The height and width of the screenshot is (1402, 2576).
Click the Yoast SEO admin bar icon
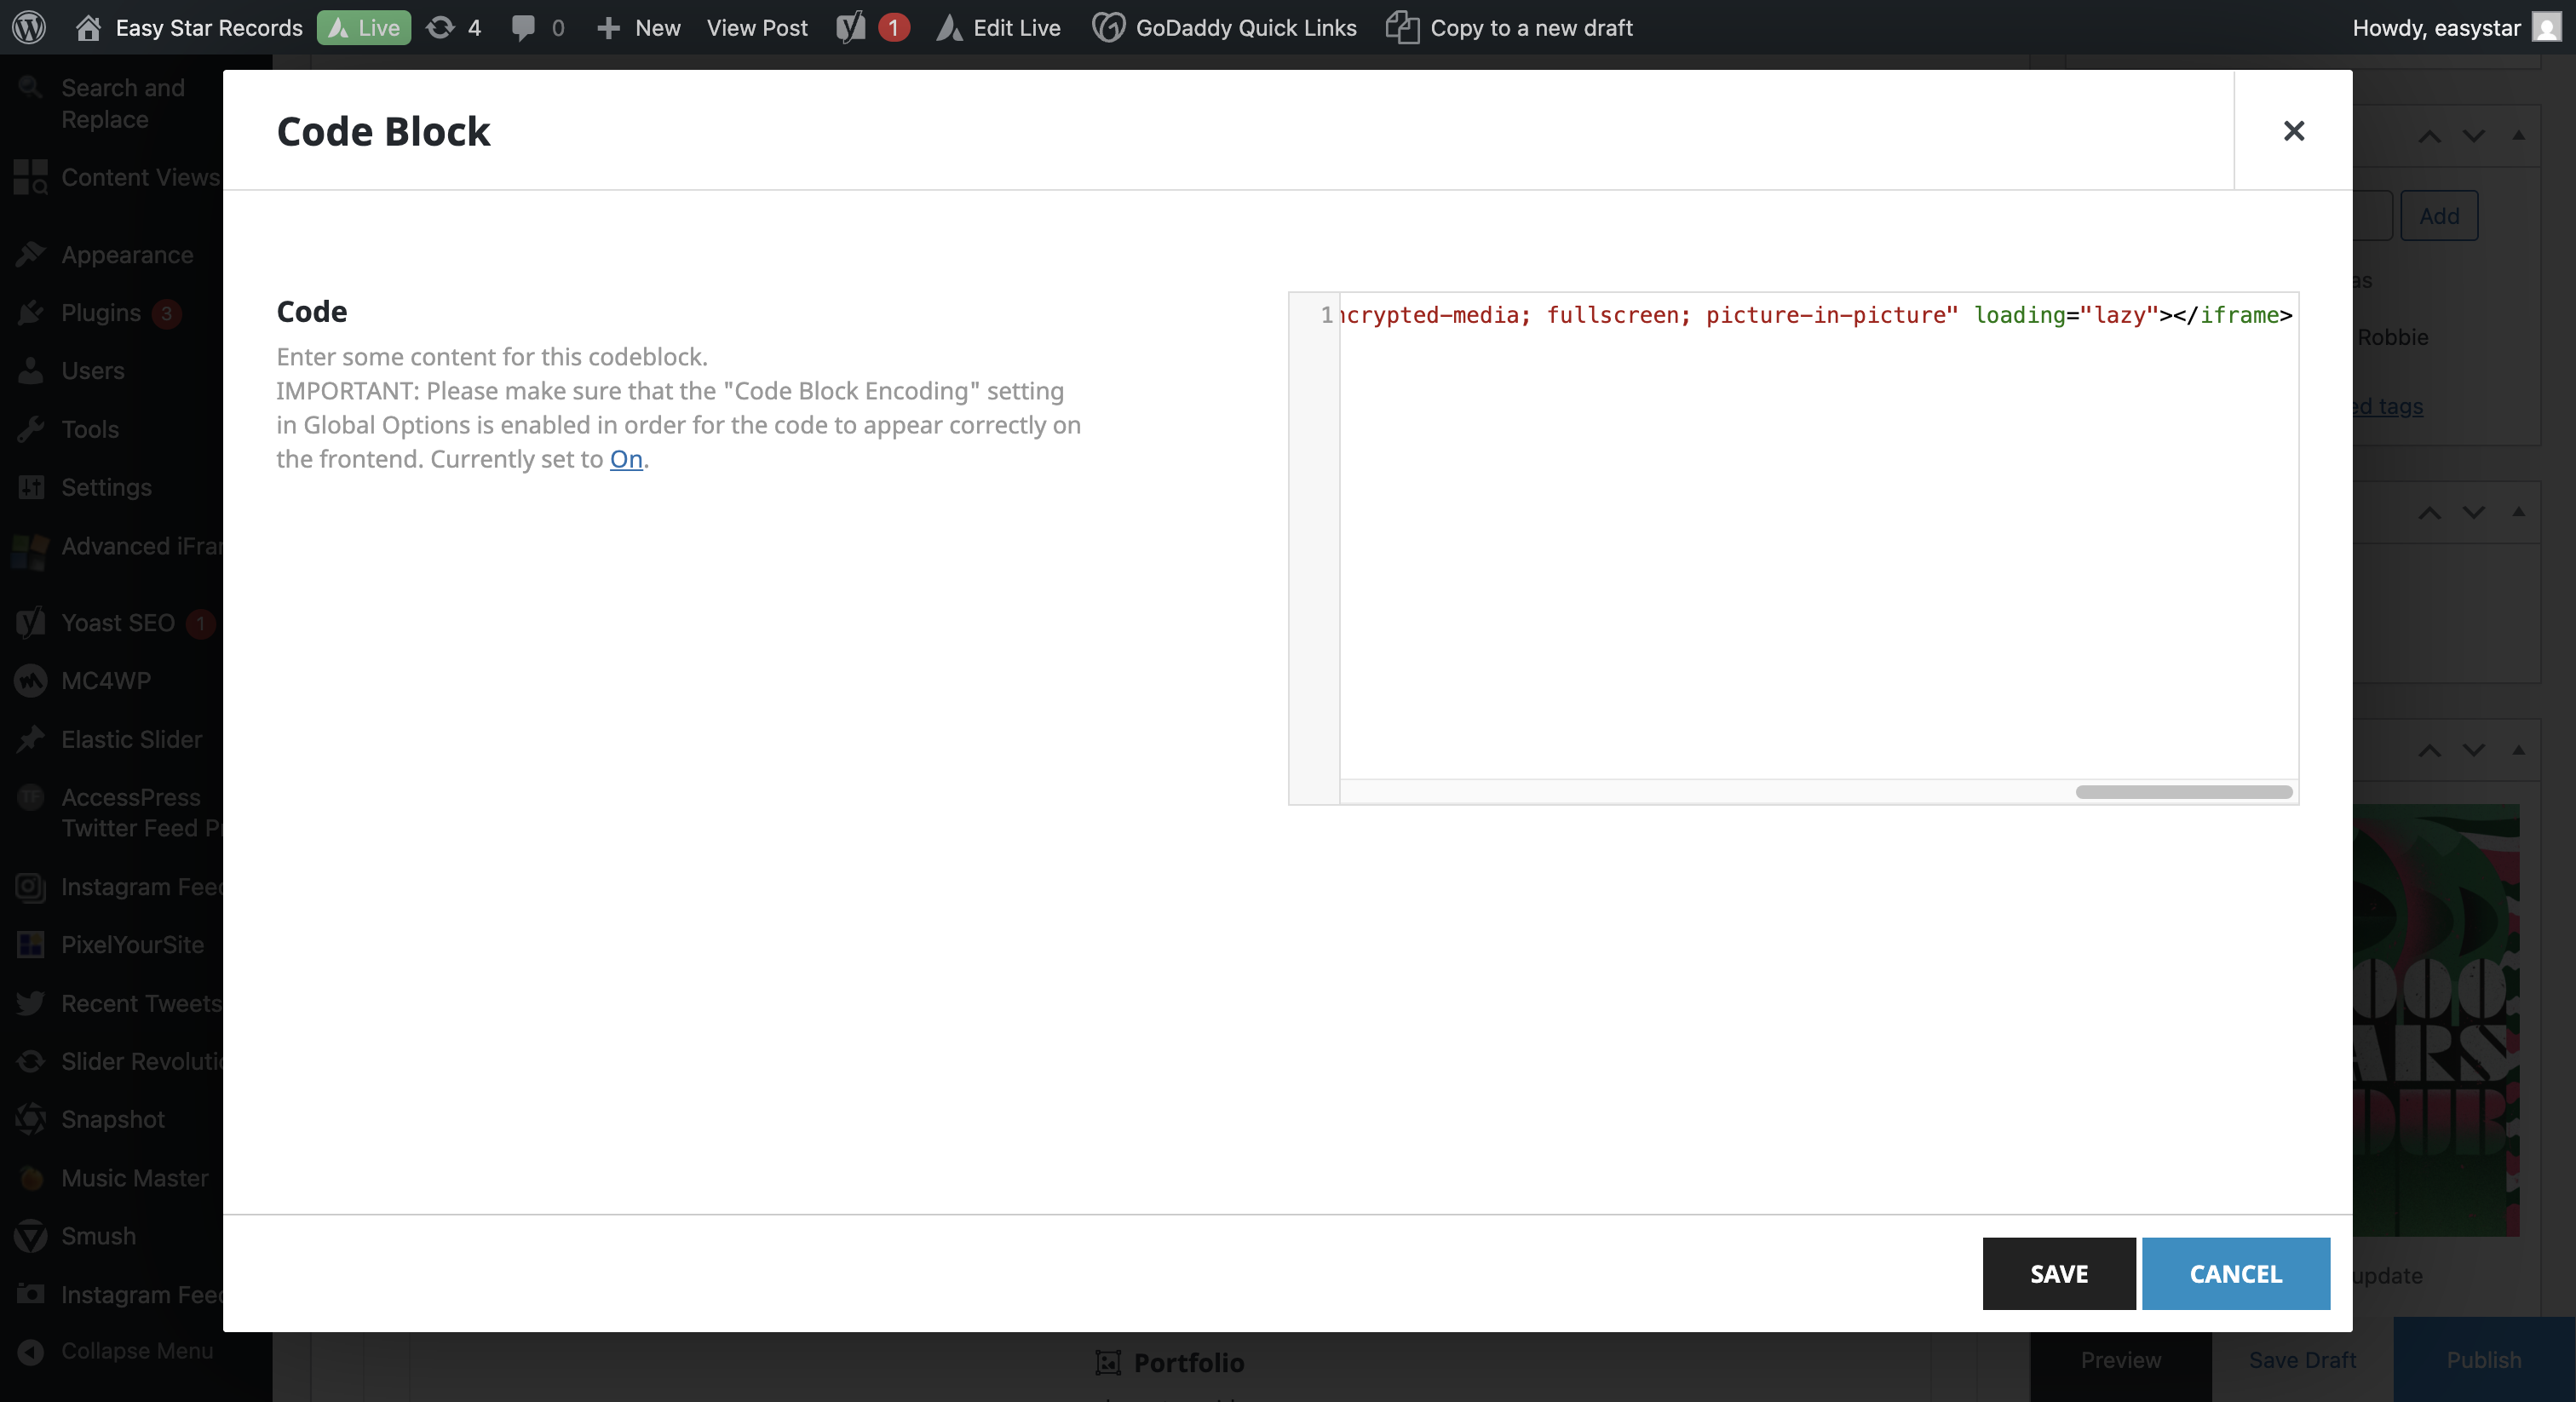point(851,27)
